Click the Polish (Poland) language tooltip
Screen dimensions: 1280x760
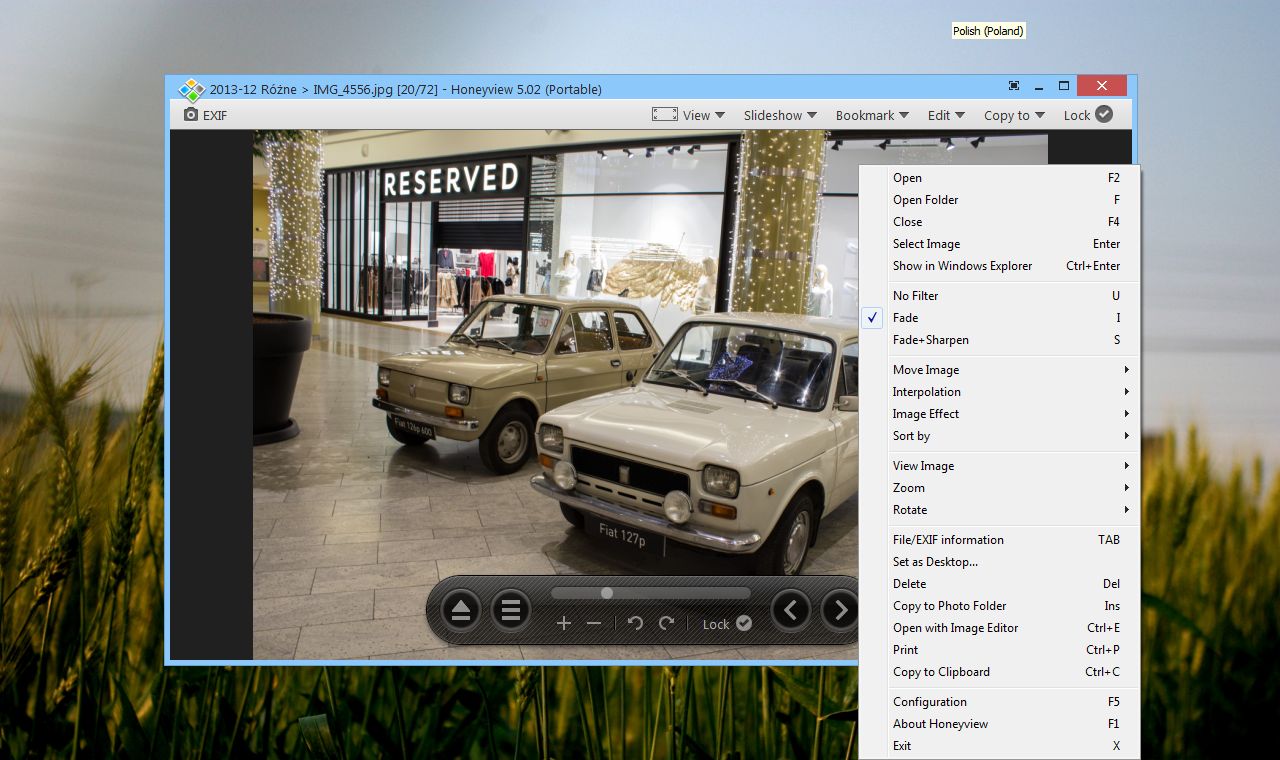point(988,31)
